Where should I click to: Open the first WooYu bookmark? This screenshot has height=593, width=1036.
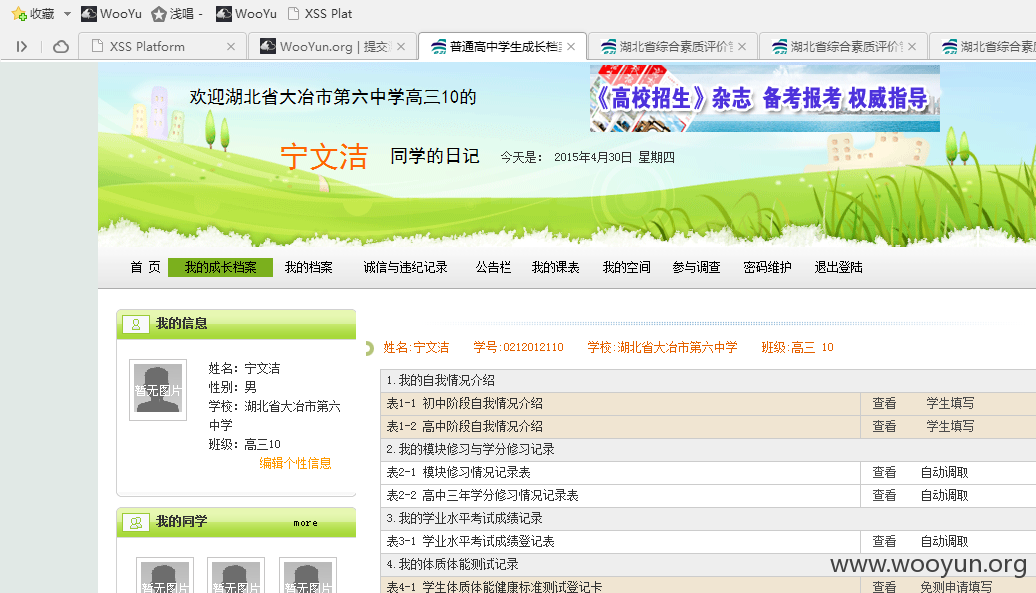tap(111, 14)
